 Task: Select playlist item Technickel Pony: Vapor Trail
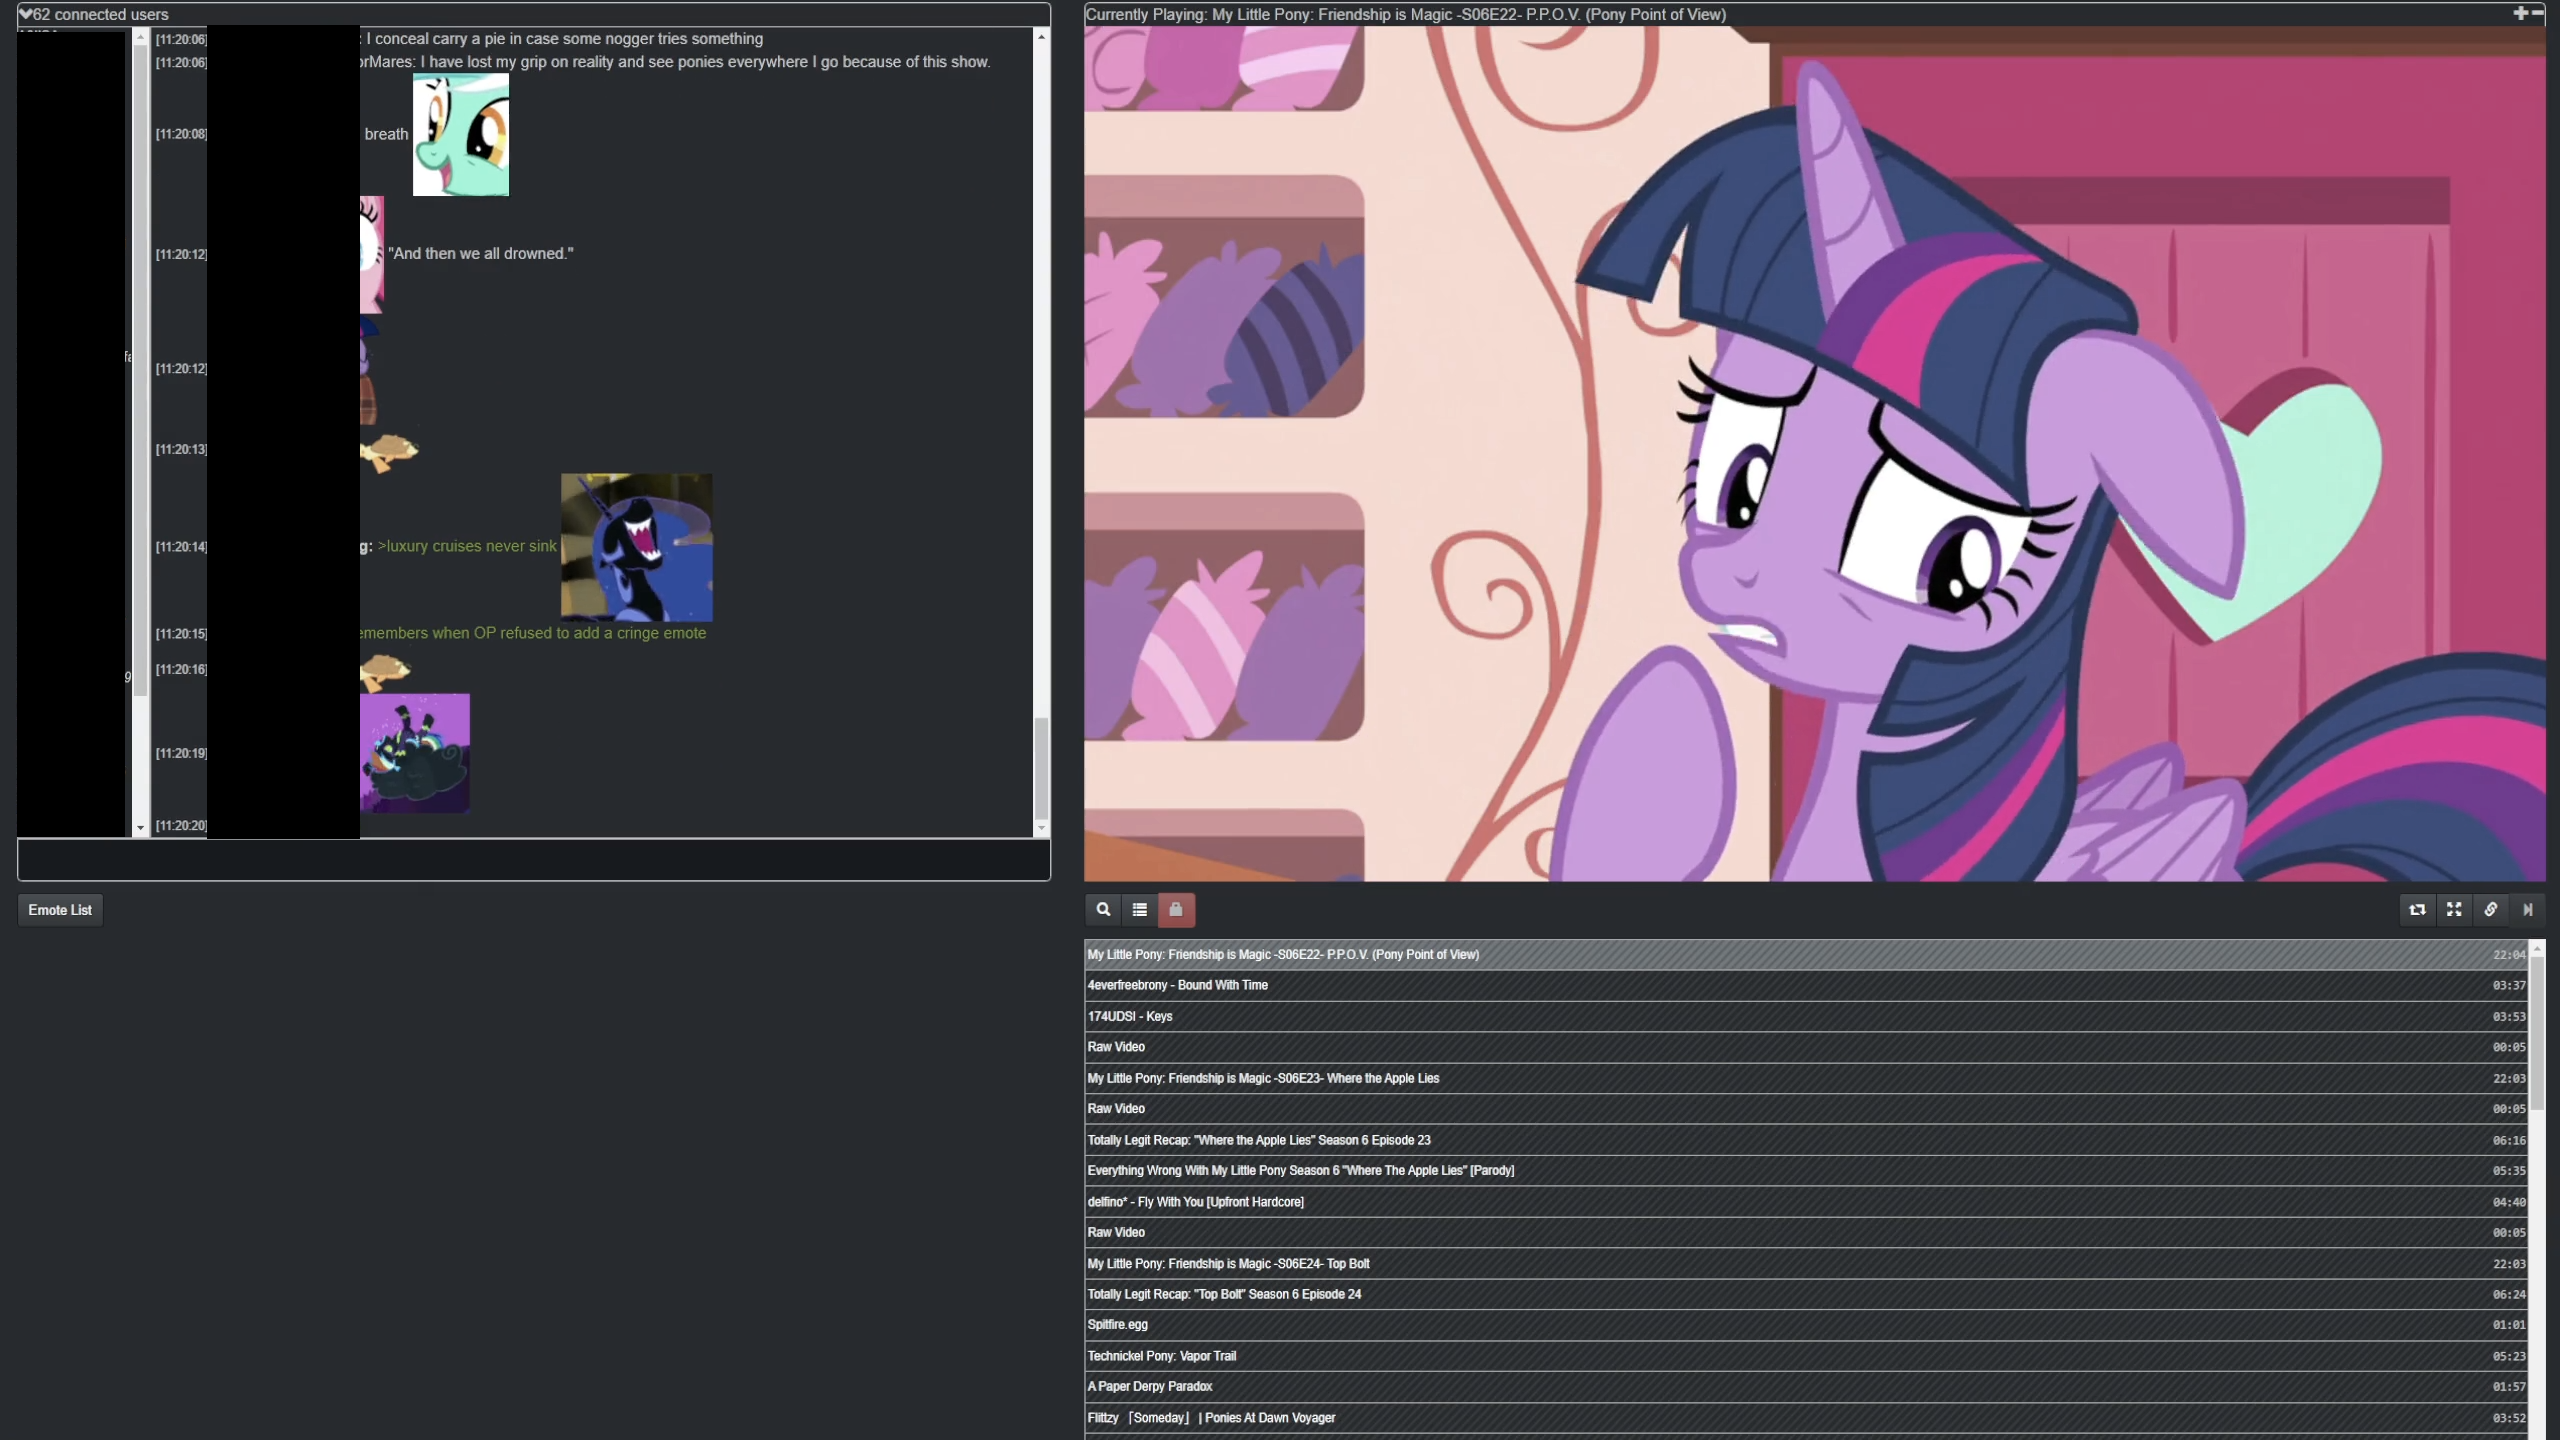pyautogui.click(x=1162, y=1356)
